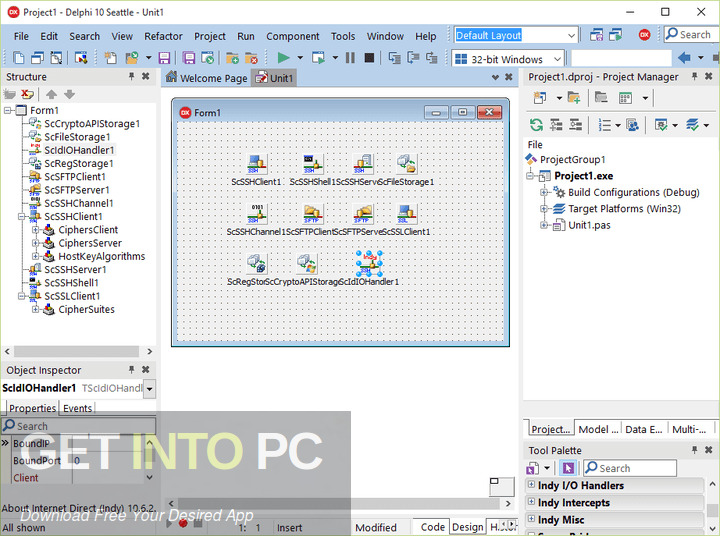Pin the Object Inspector panel
Screen dimensions: 720x536
pos(131,369)
